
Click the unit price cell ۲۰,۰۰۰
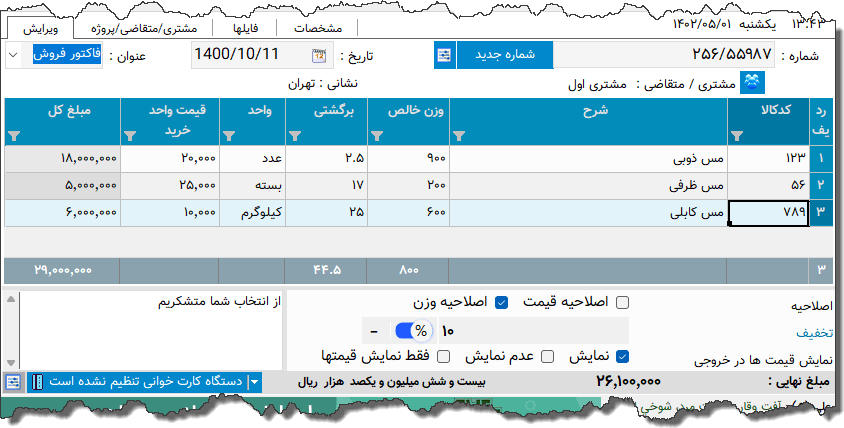(x=170, y=158)
